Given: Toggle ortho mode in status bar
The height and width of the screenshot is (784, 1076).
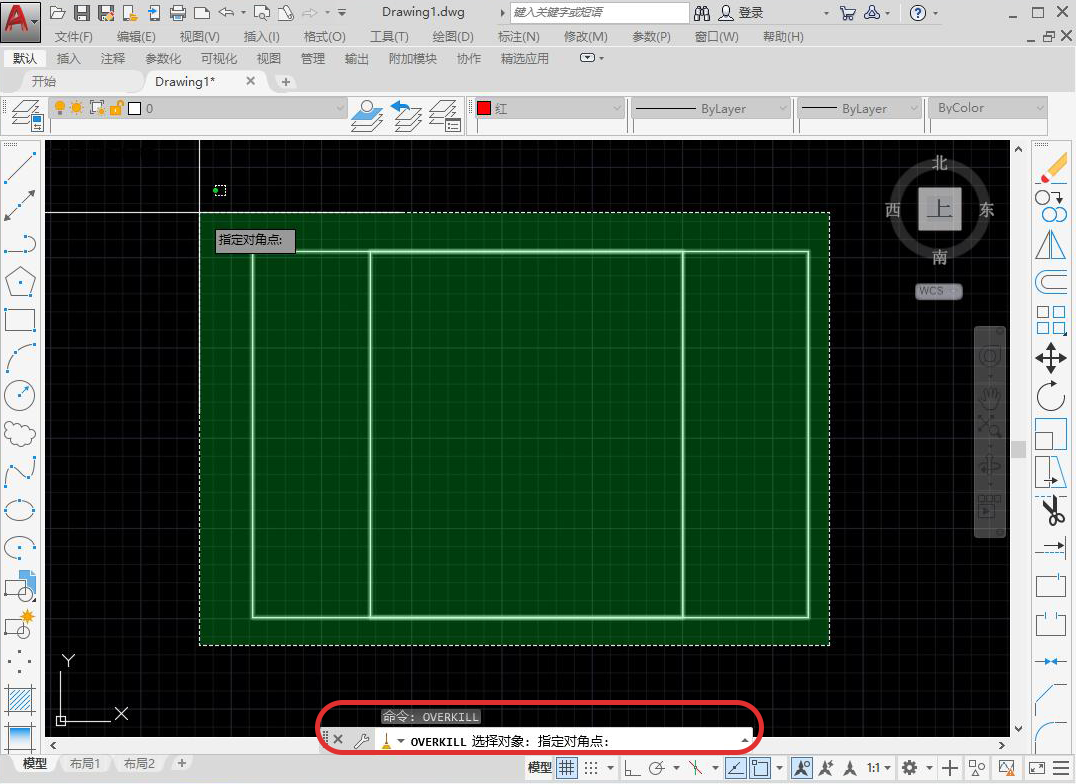Looking at the screenshot, I should 631,768.
